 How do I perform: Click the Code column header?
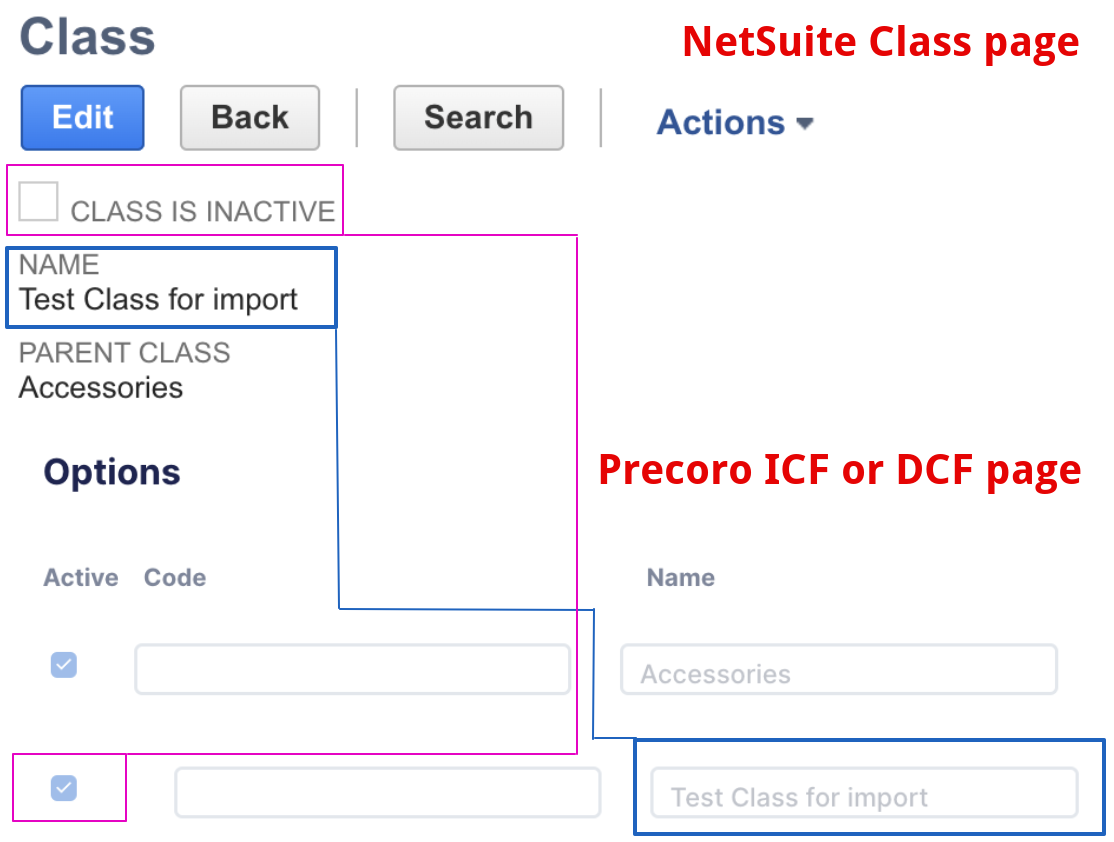[x=174, y=577]
